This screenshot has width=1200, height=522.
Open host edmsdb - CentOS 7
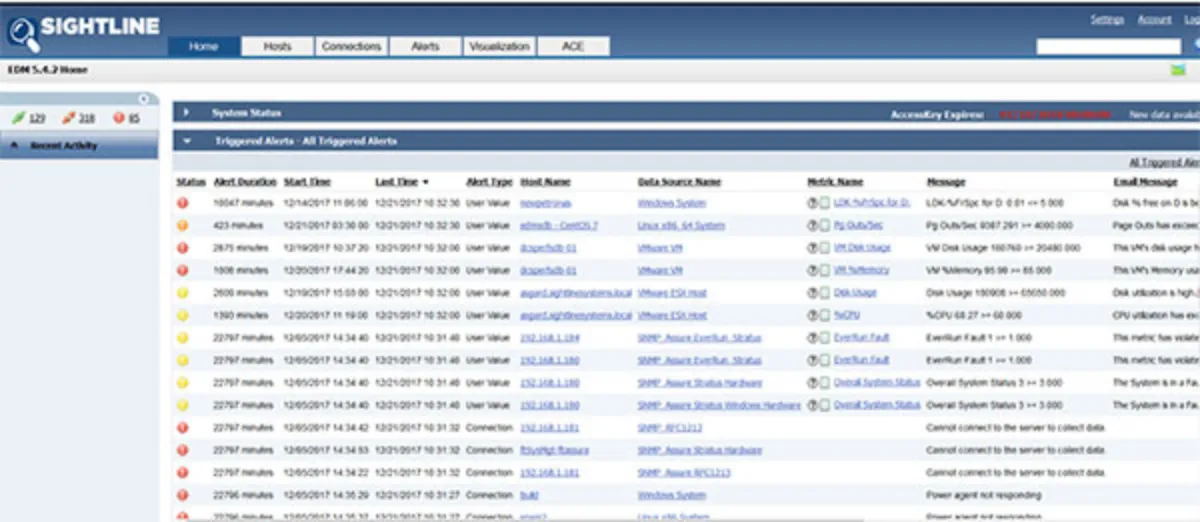(559, 225)
